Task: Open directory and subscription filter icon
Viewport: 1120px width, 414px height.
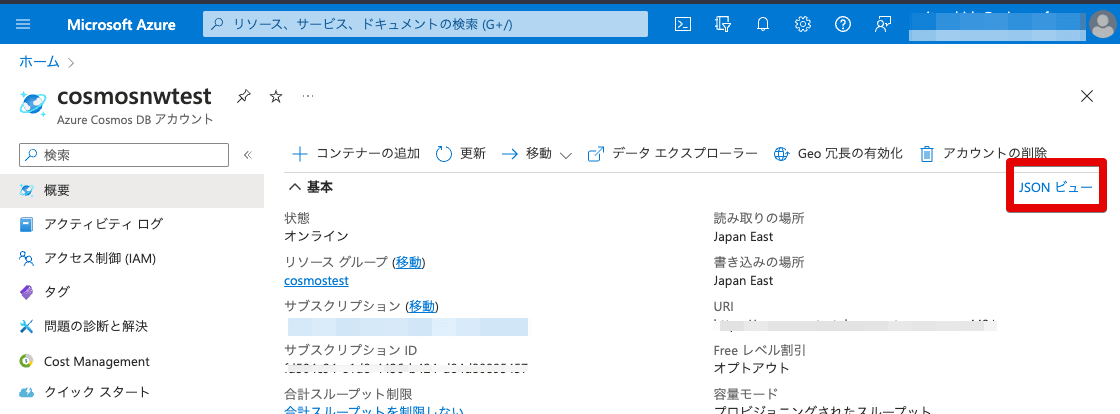Action: pos(723,24)
